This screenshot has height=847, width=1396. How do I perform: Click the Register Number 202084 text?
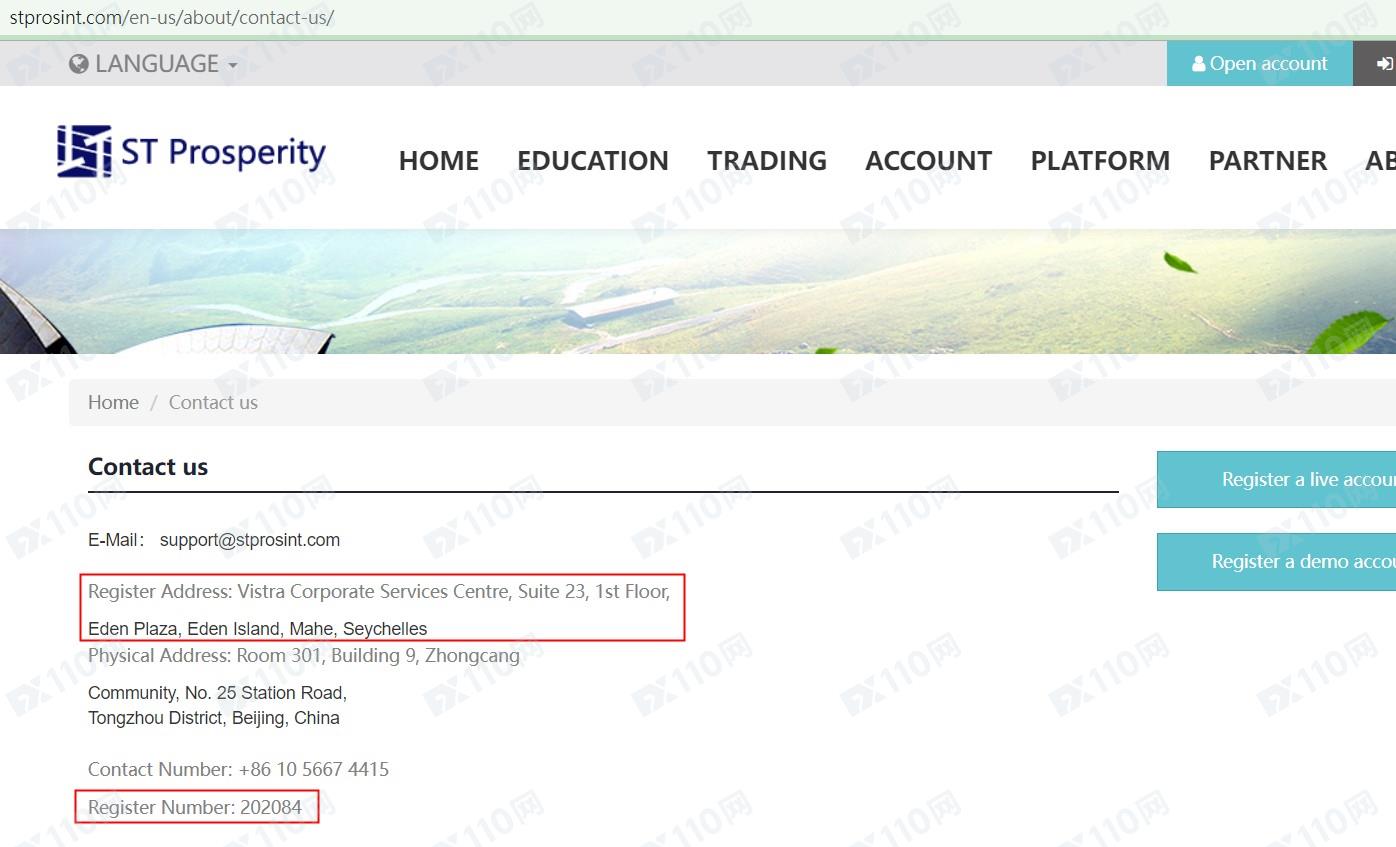(x=195, y=807)
